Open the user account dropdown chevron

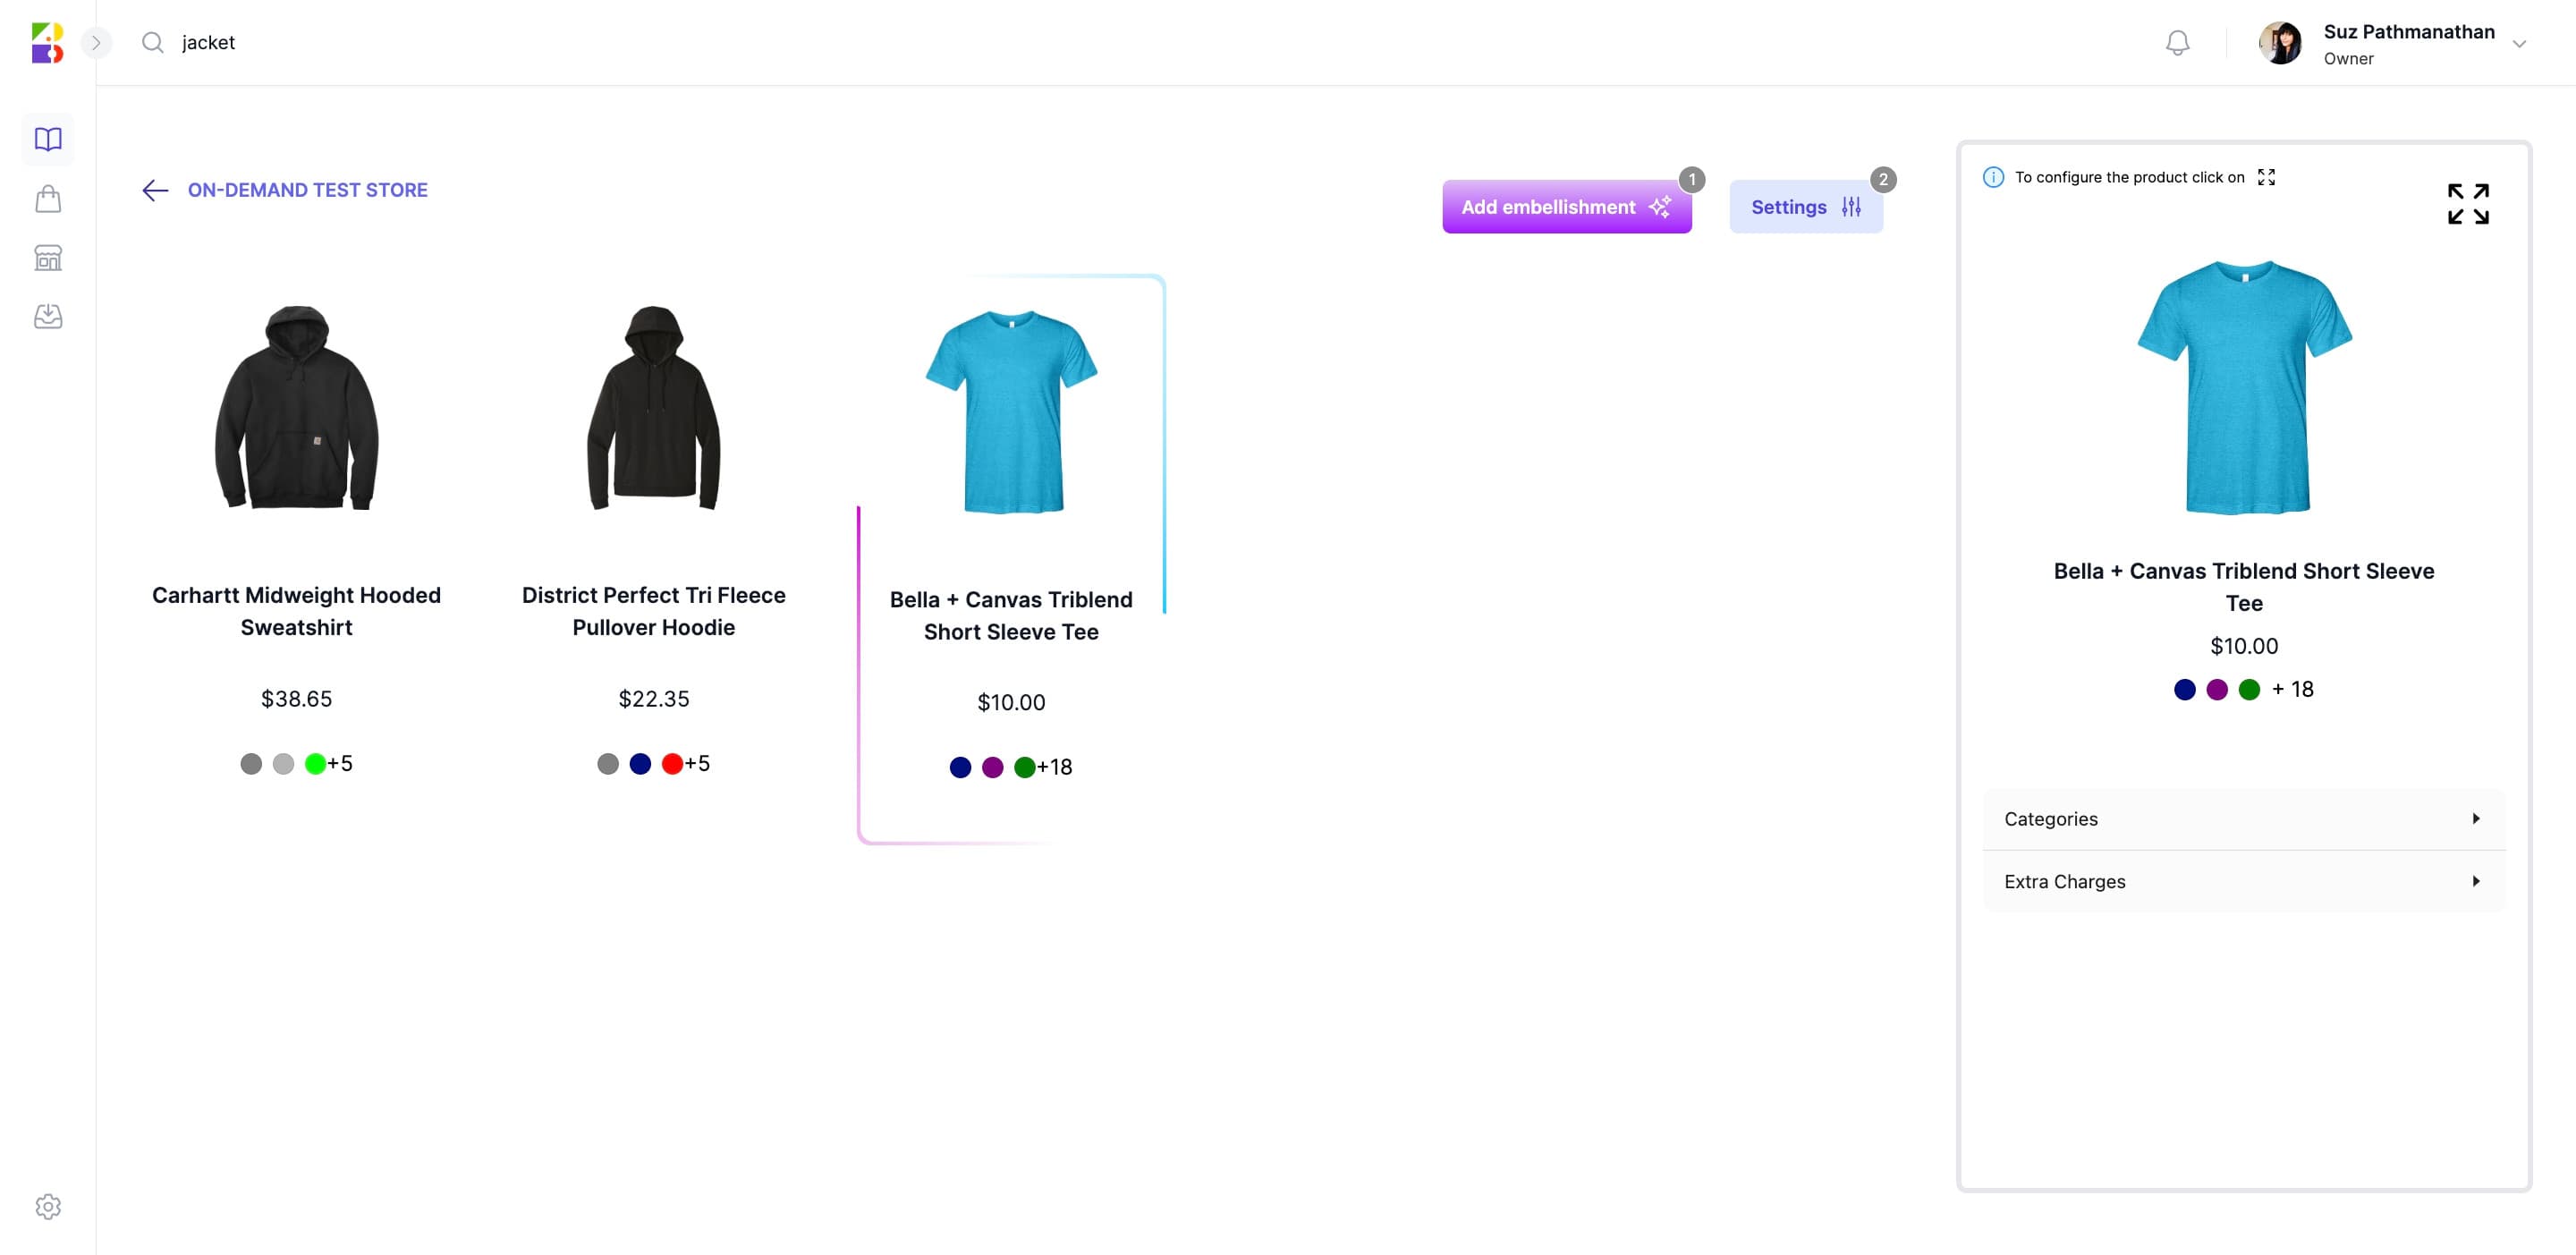(x=2519, y=44)
